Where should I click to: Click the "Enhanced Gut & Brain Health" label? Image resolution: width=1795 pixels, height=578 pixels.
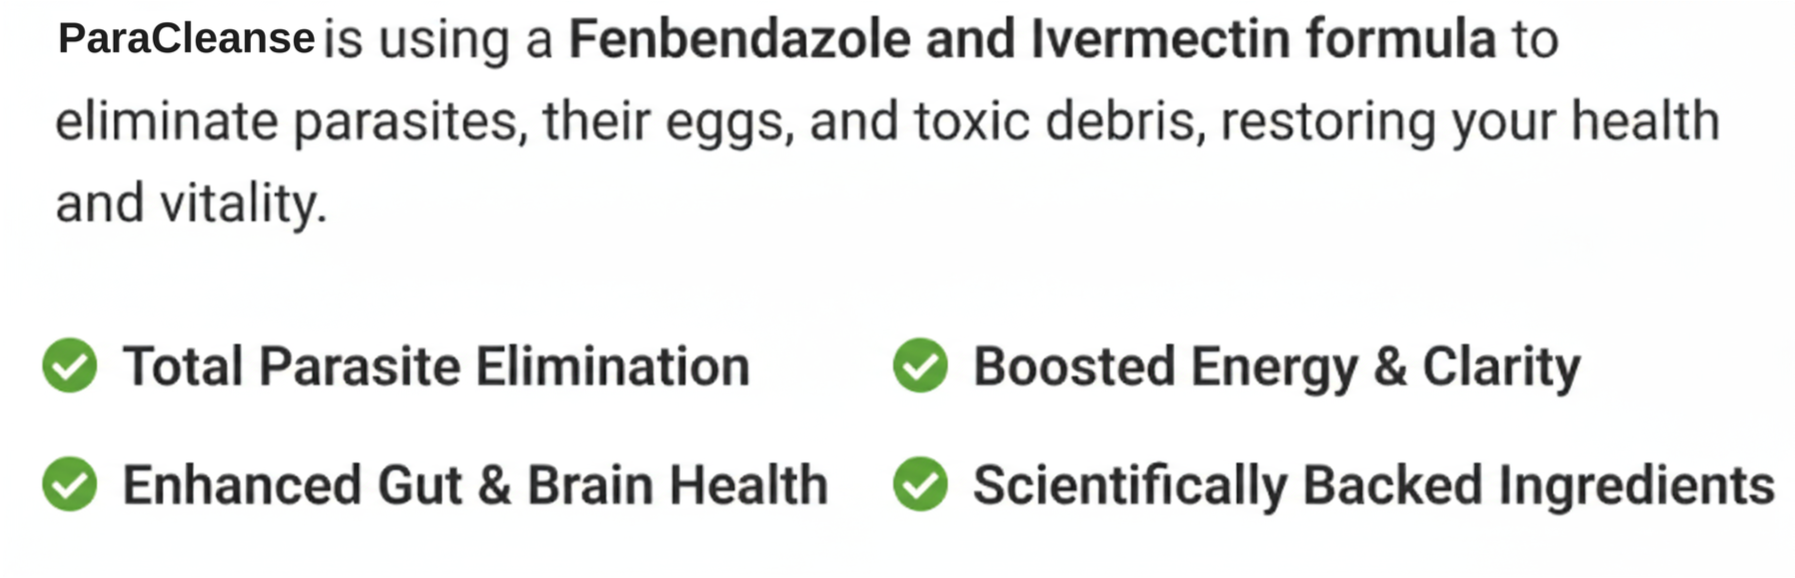click(475, 485)
